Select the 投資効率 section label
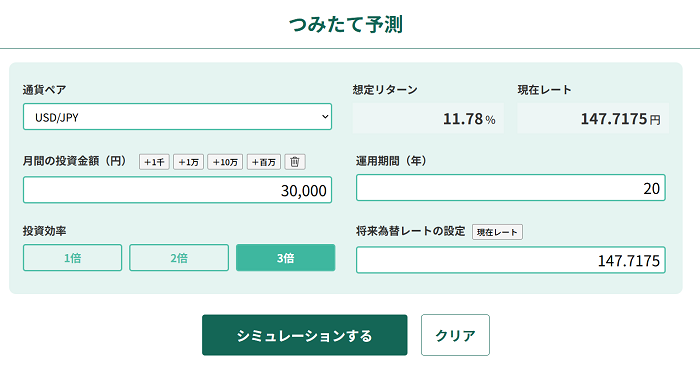This screenshot has height=371, width=700. (44, 231)
